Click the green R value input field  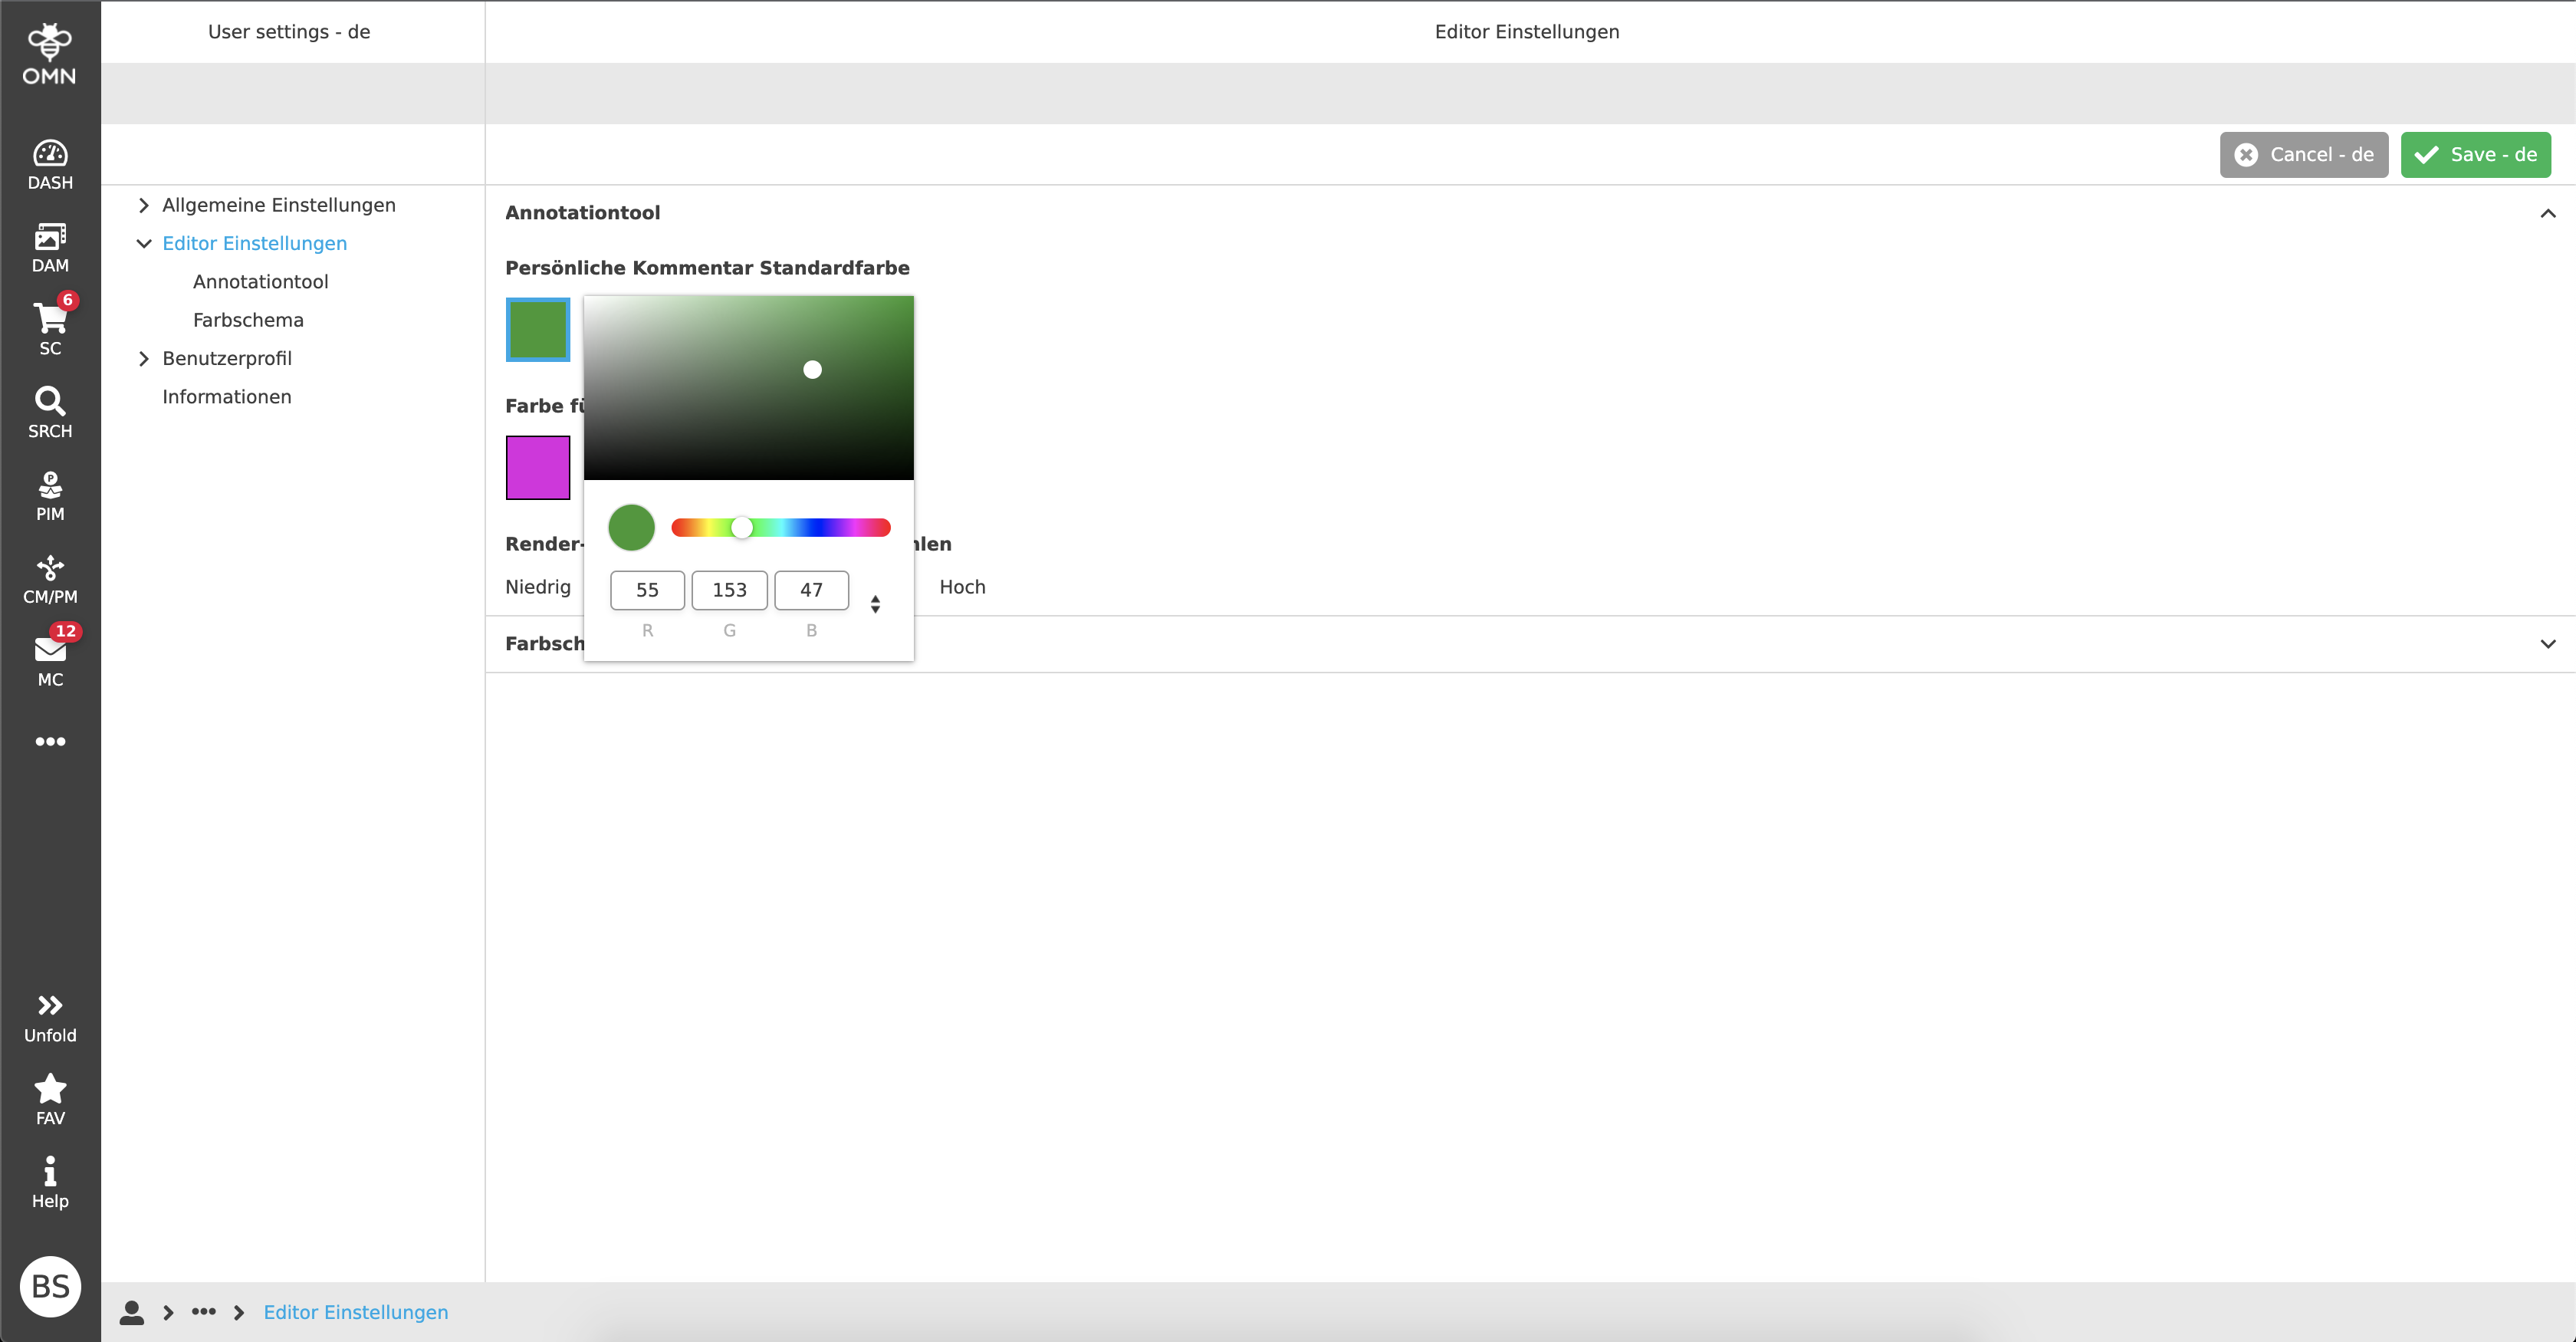(646, 590)
